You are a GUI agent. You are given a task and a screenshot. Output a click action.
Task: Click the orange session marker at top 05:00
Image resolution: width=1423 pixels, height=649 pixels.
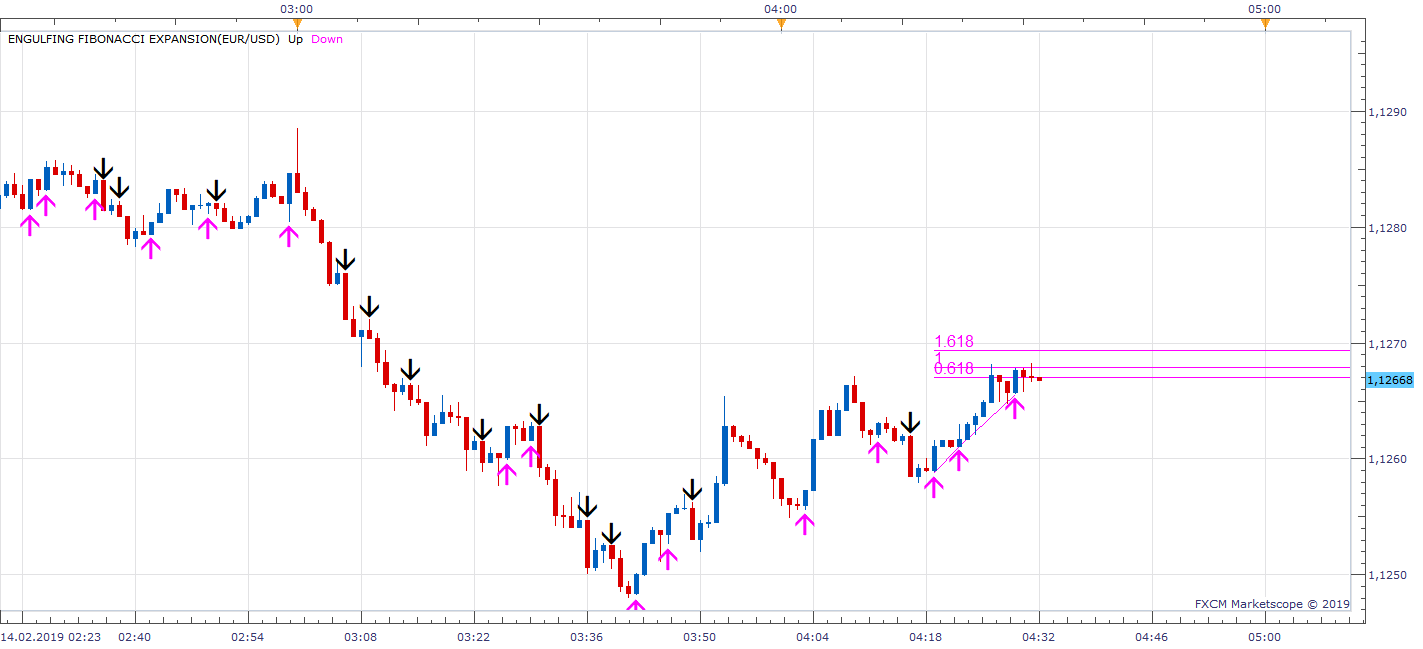1265,25
